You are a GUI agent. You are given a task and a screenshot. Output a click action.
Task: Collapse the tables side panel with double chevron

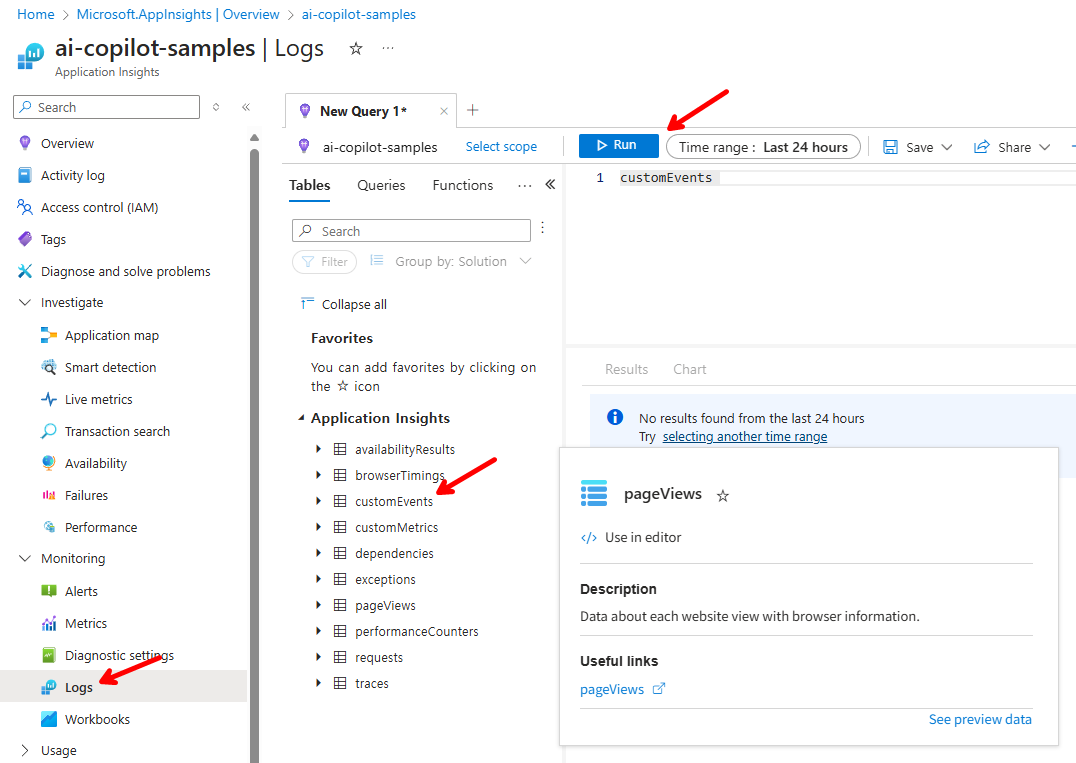pyautogui.click(x=550, y=185)
